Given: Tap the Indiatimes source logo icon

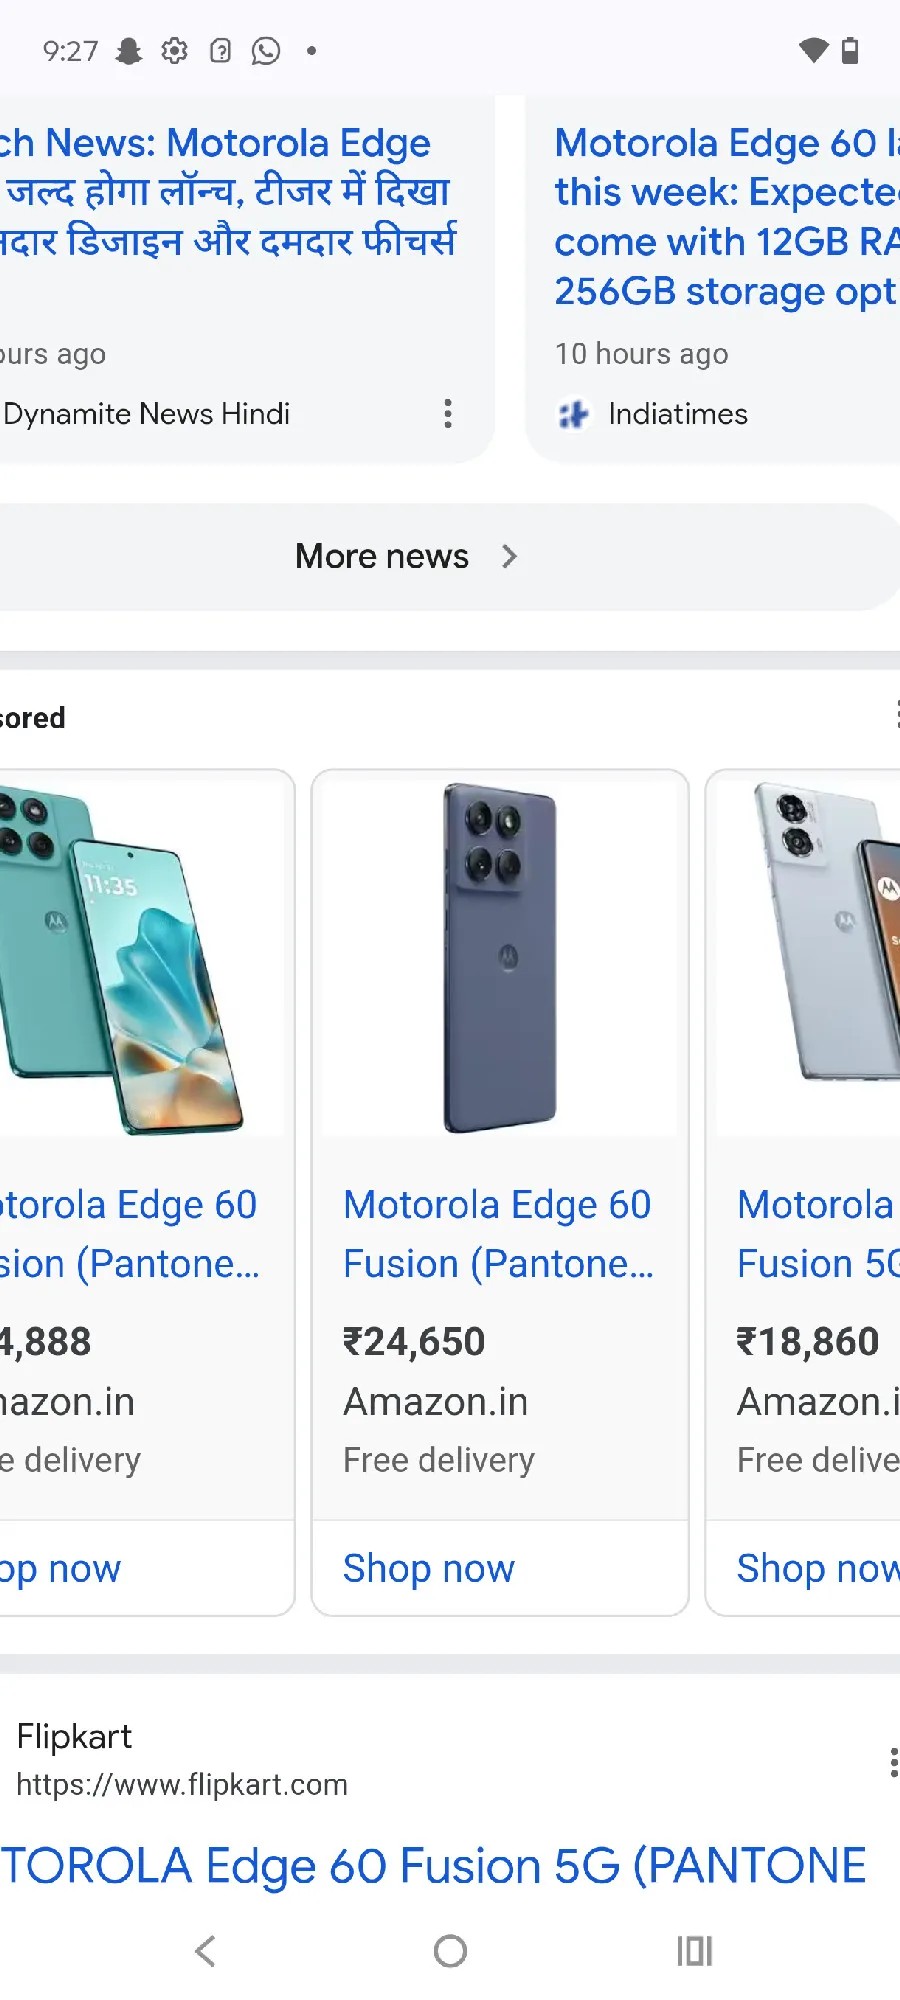Looking at the screenshot, I should coord(573,414).
